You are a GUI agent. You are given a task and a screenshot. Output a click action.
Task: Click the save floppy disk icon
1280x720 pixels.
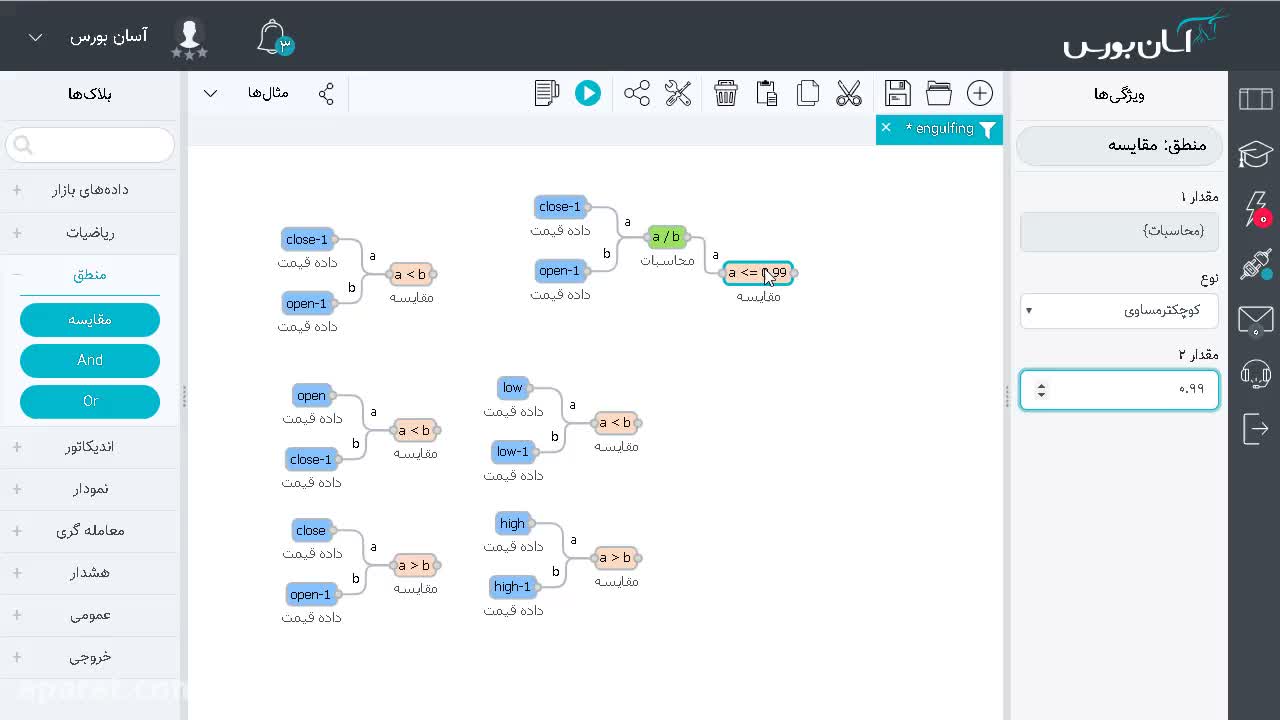[898, 93]
